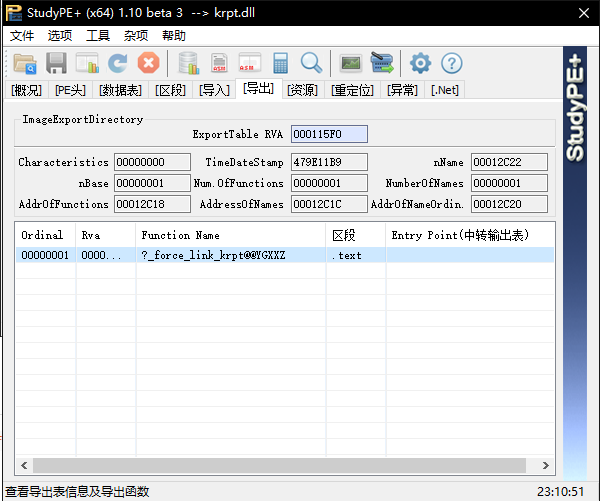Viewport: 600px width, 501px height.
Task: Click the horizontal scrollbar right arrow
Action: coord(546,465)
